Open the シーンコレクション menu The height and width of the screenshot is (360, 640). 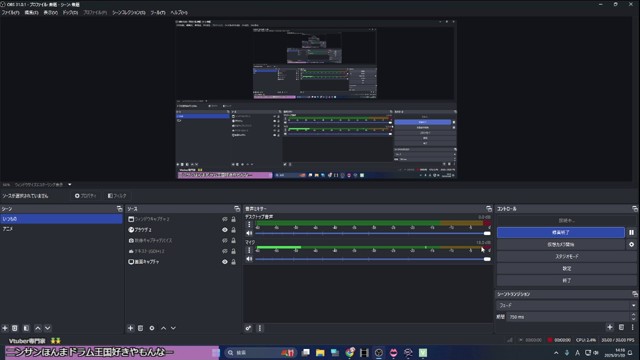point(129,13)
